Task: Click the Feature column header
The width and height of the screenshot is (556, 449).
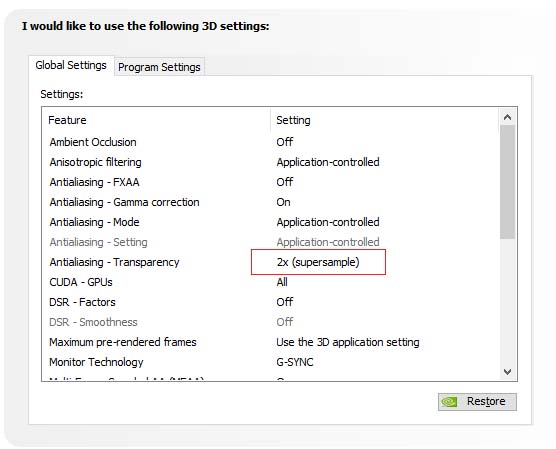Action: click(67, 120)
